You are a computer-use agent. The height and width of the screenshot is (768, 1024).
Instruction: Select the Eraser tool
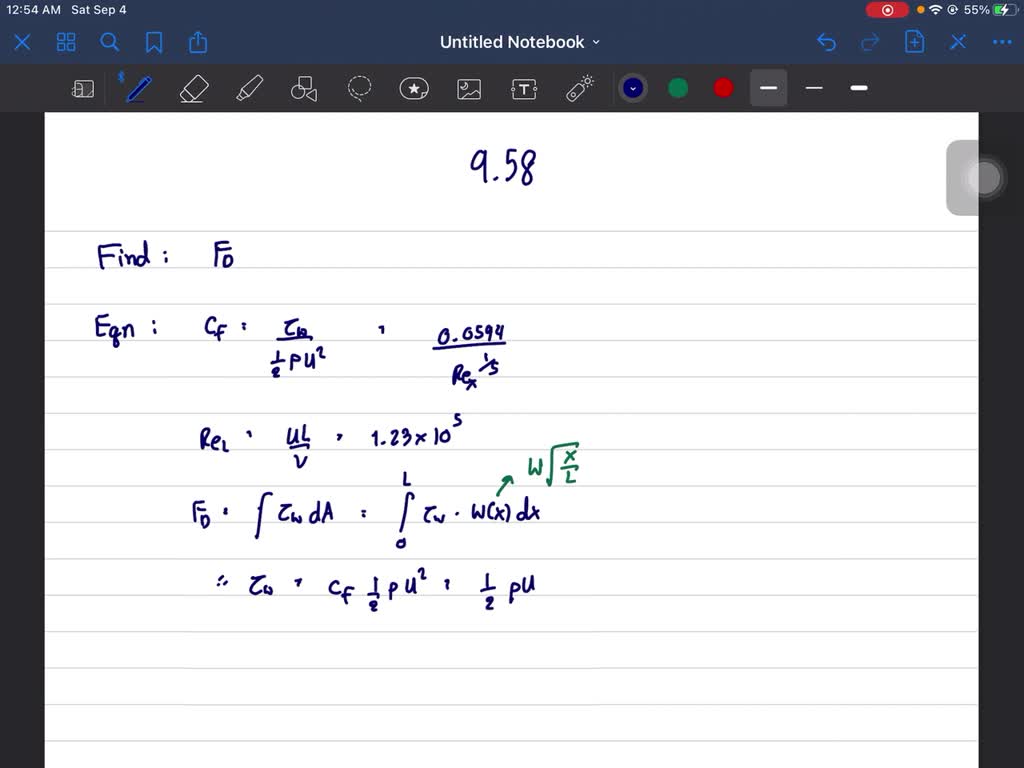193,88
